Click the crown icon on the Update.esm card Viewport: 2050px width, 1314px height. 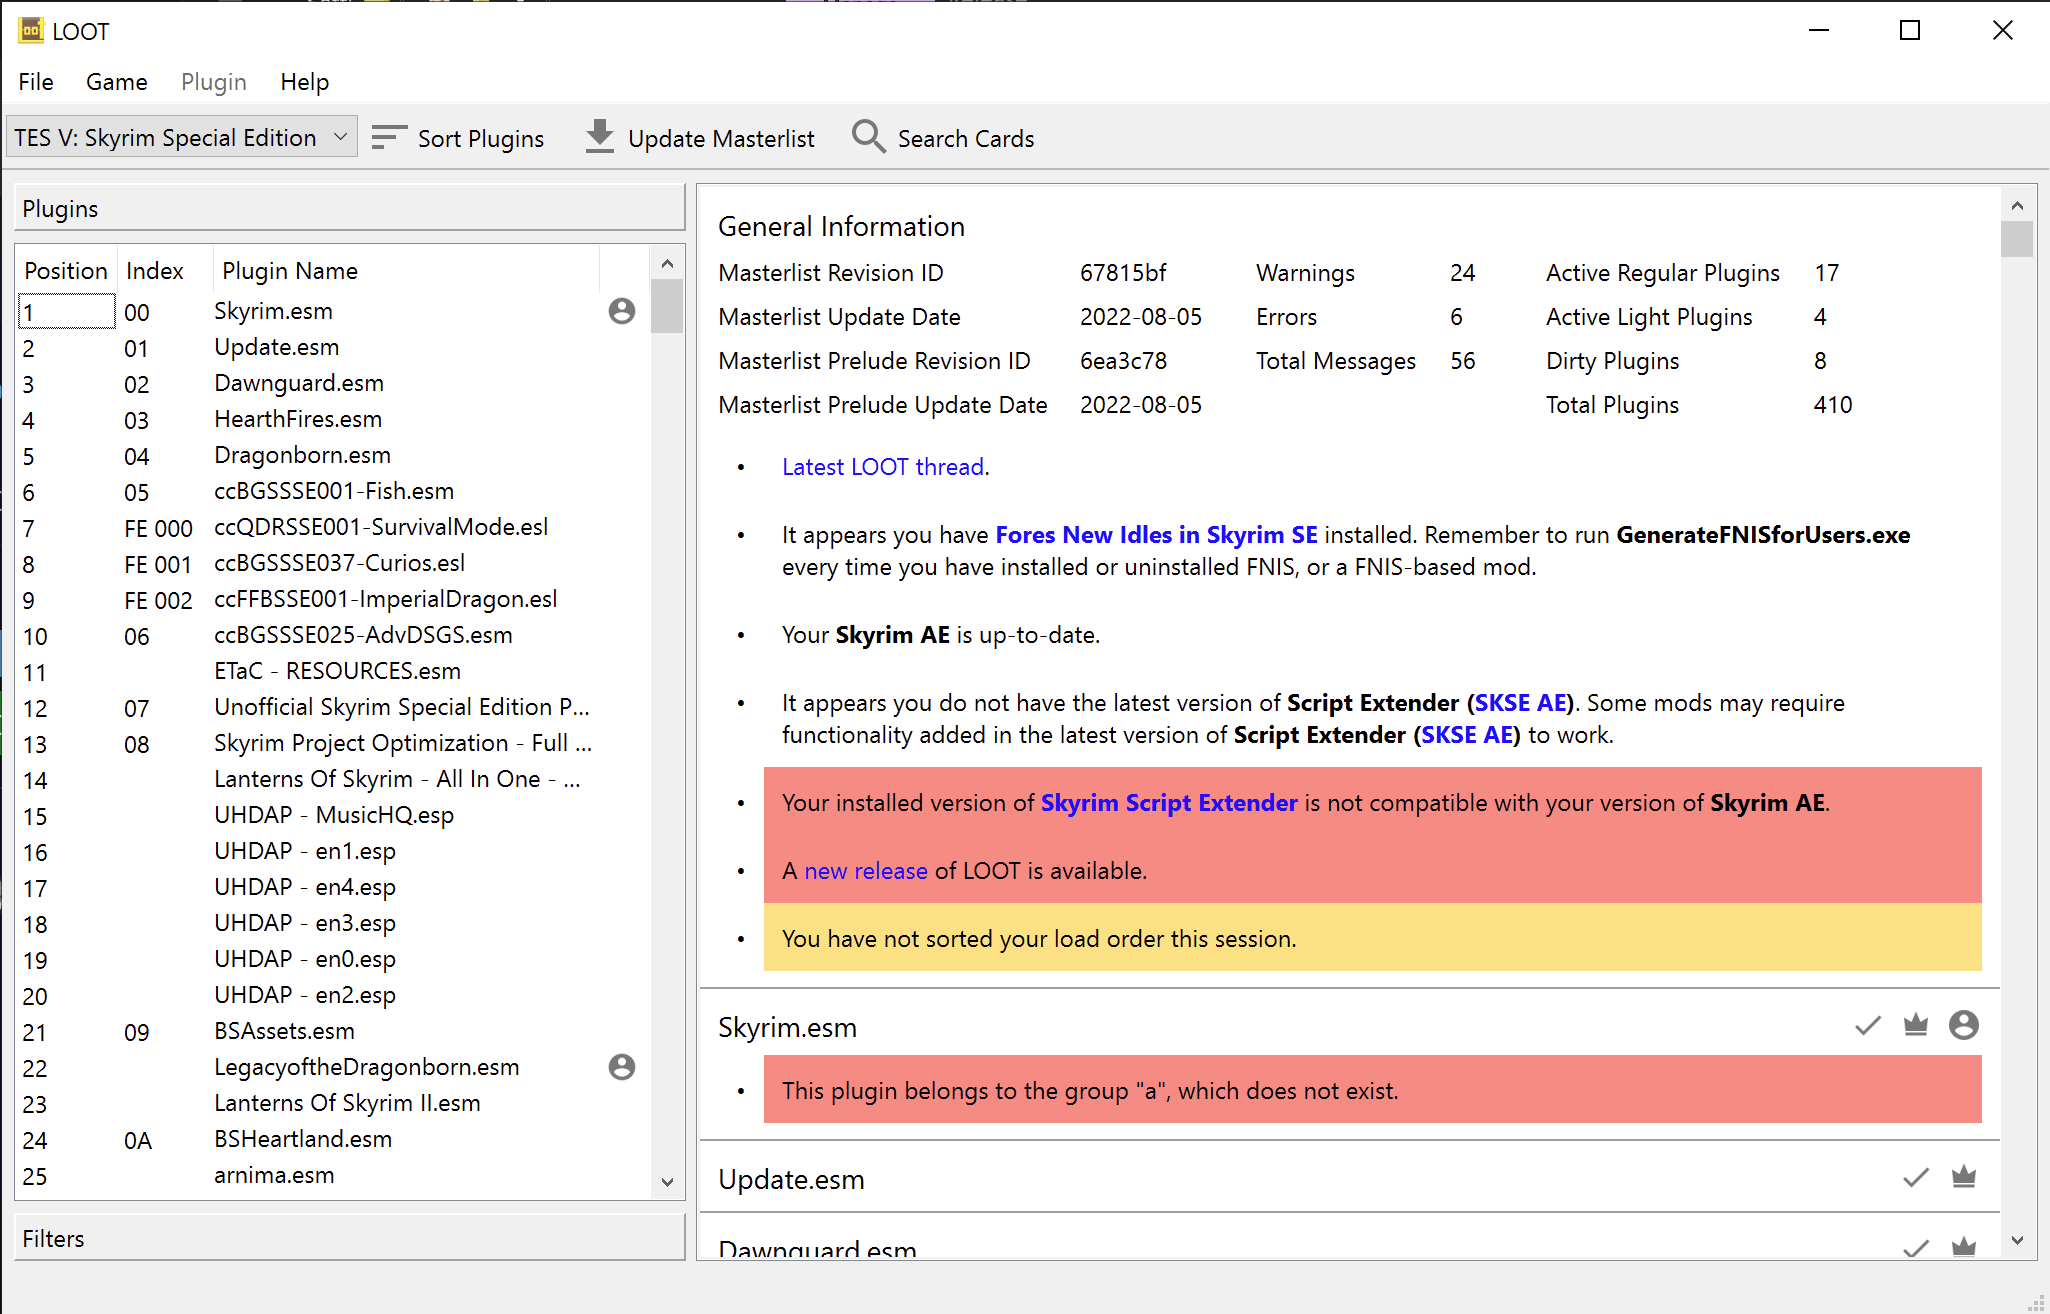1963,1178
